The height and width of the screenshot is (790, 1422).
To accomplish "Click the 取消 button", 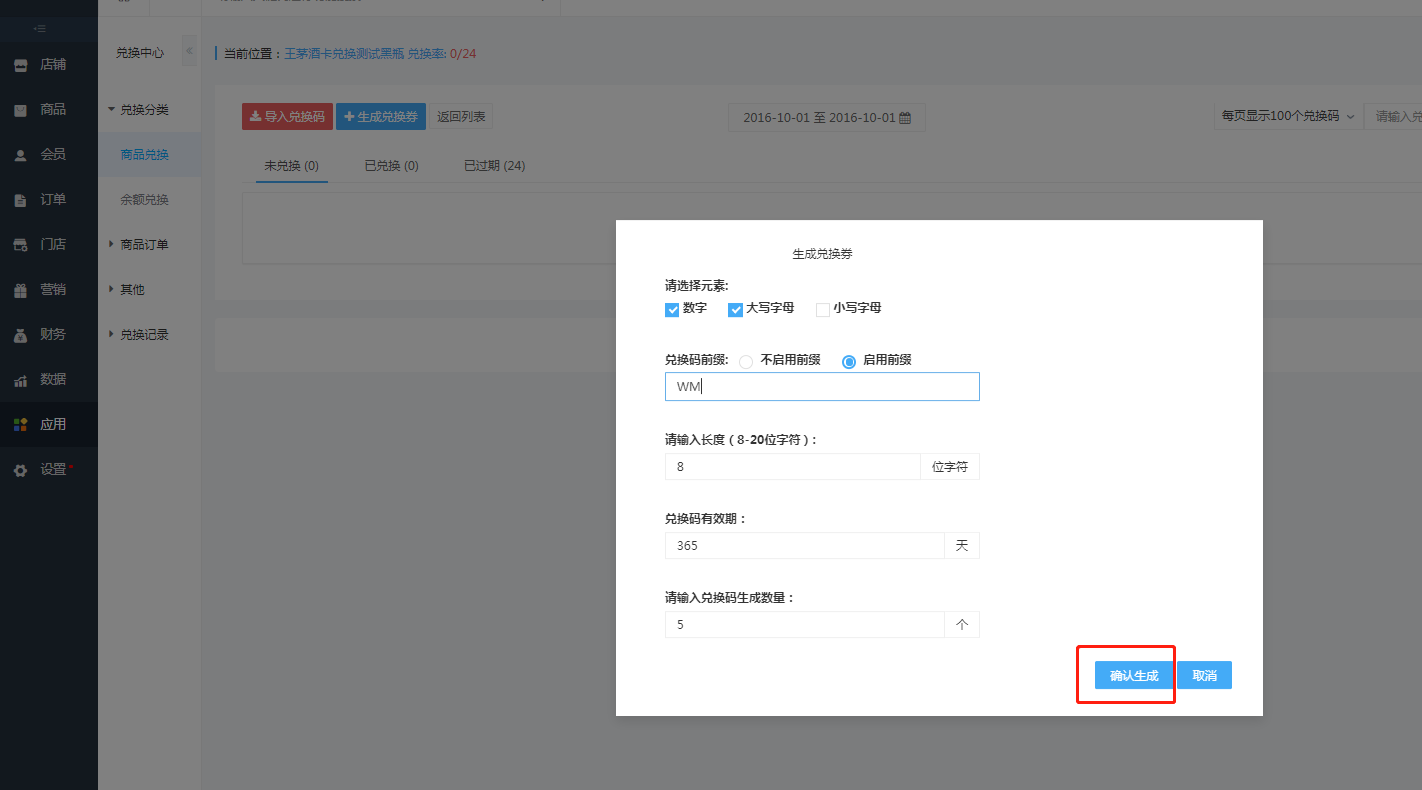I will point(1204,676).
